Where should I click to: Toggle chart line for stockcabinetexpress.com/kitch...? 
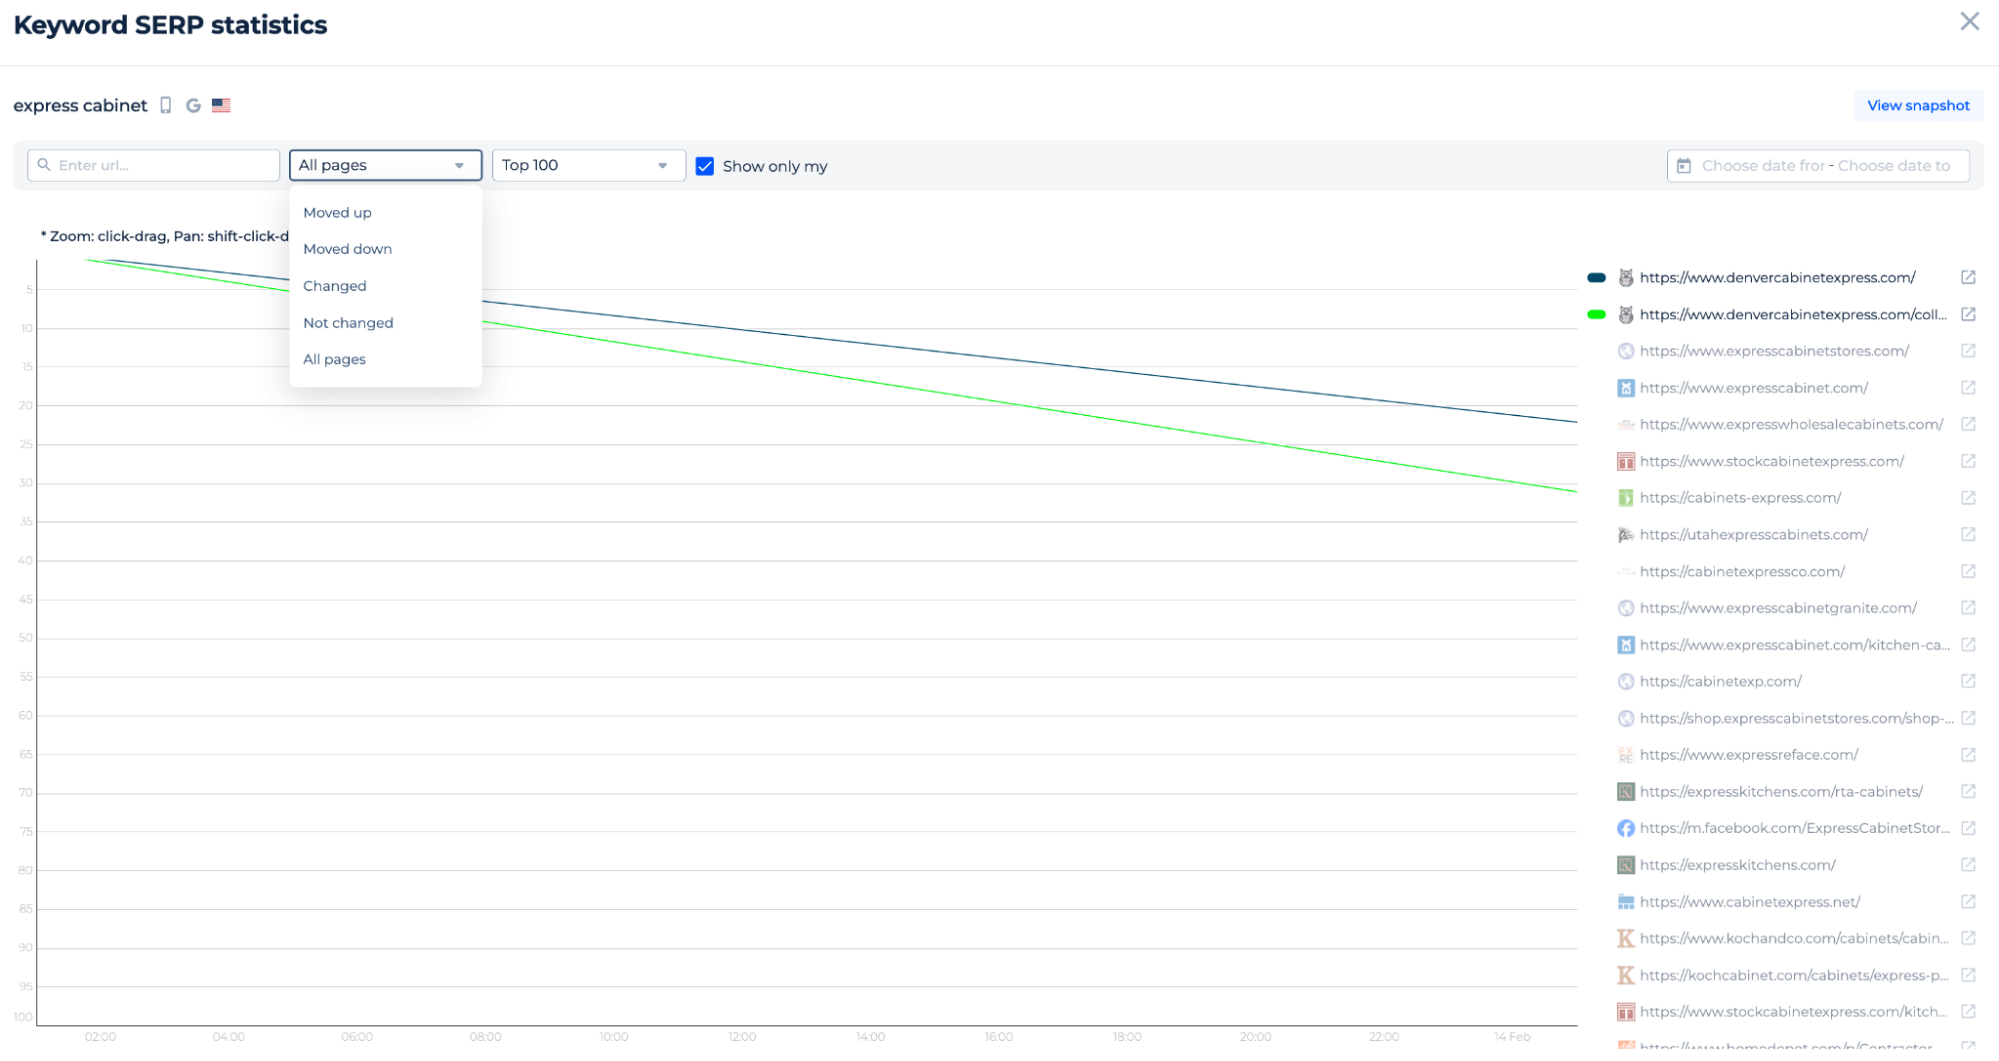1784,1011
